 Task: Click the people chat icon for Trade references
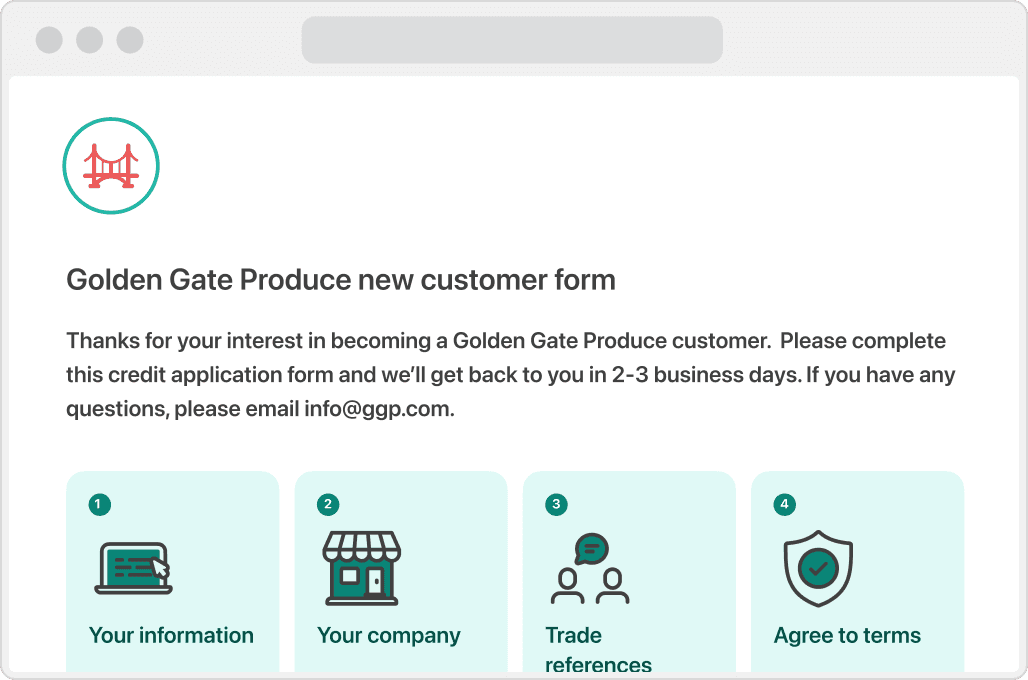(x=590, y=569)
